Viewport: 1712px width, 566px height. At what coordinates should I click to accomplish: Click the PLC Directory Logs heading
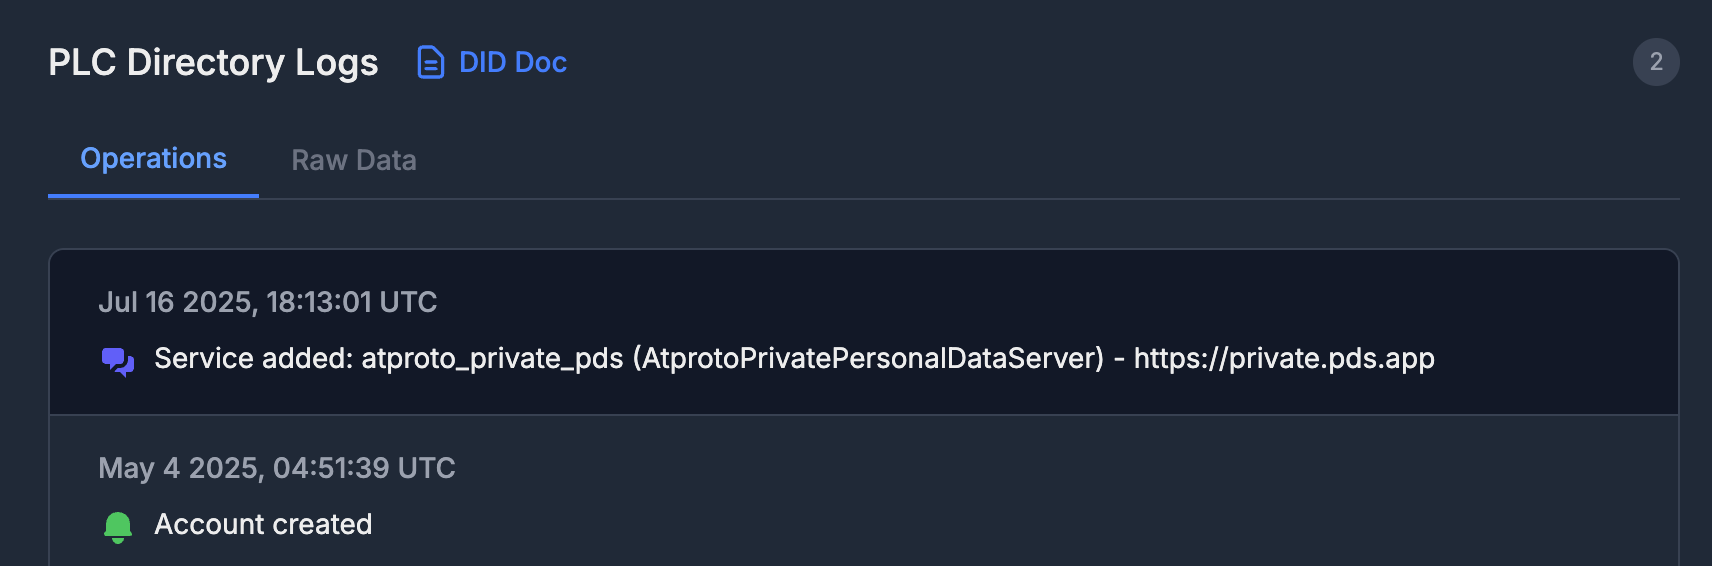[x=213, y=62]
